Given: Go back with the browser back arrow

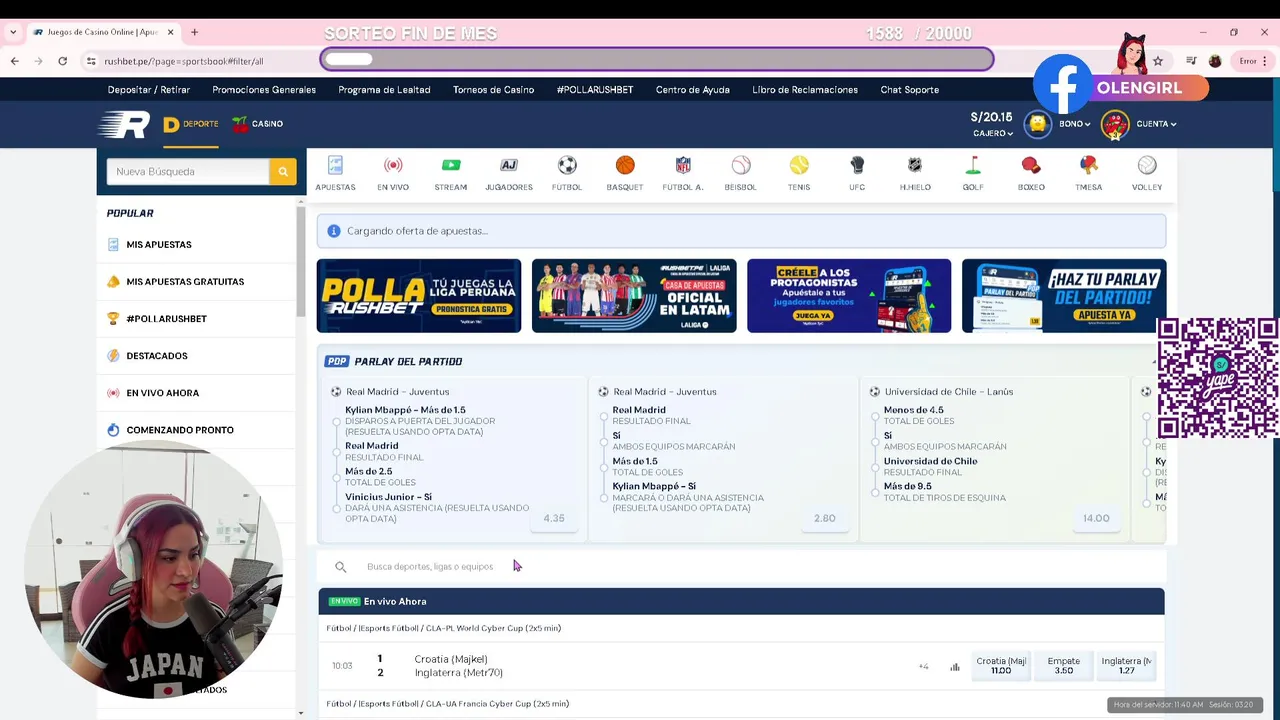Looking at the screenshot, I should pos(14,61).
